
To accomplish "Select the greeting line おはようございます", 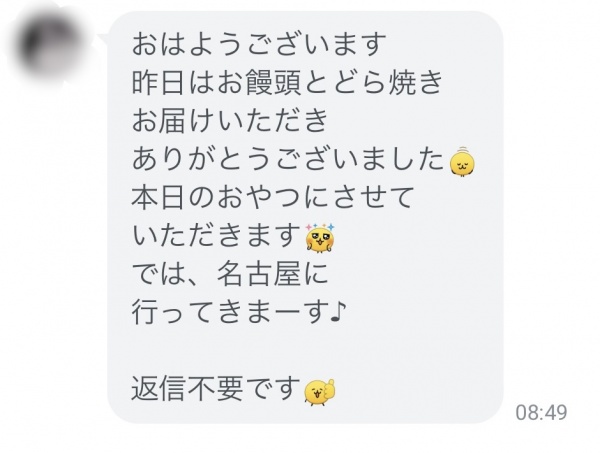I will pyautogui.click(x=259, y=44).
